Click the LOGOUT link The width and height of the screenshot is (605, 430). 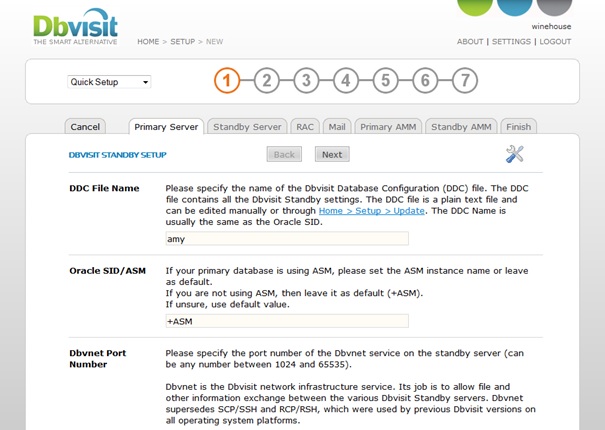(555, 41)
